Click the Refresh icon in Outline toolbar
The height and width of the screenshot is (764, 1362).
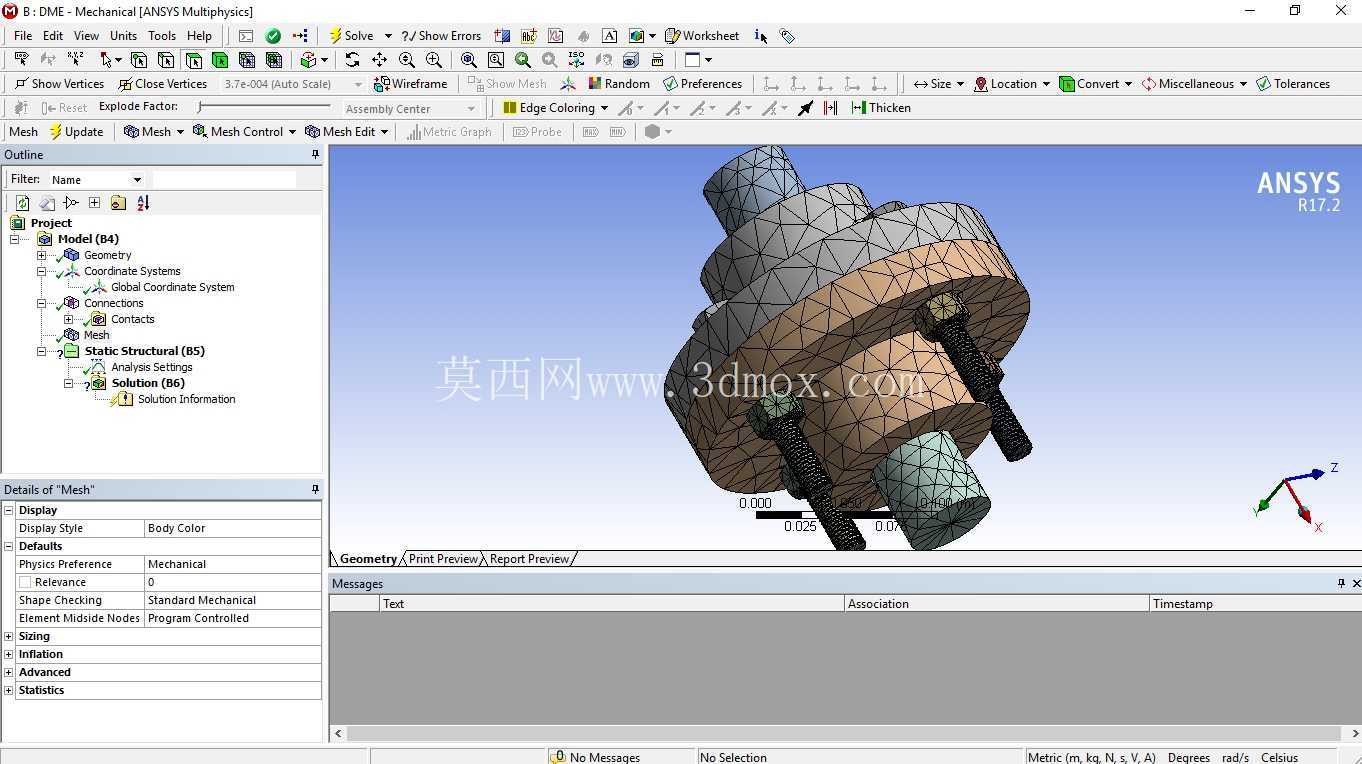point(22,203)
